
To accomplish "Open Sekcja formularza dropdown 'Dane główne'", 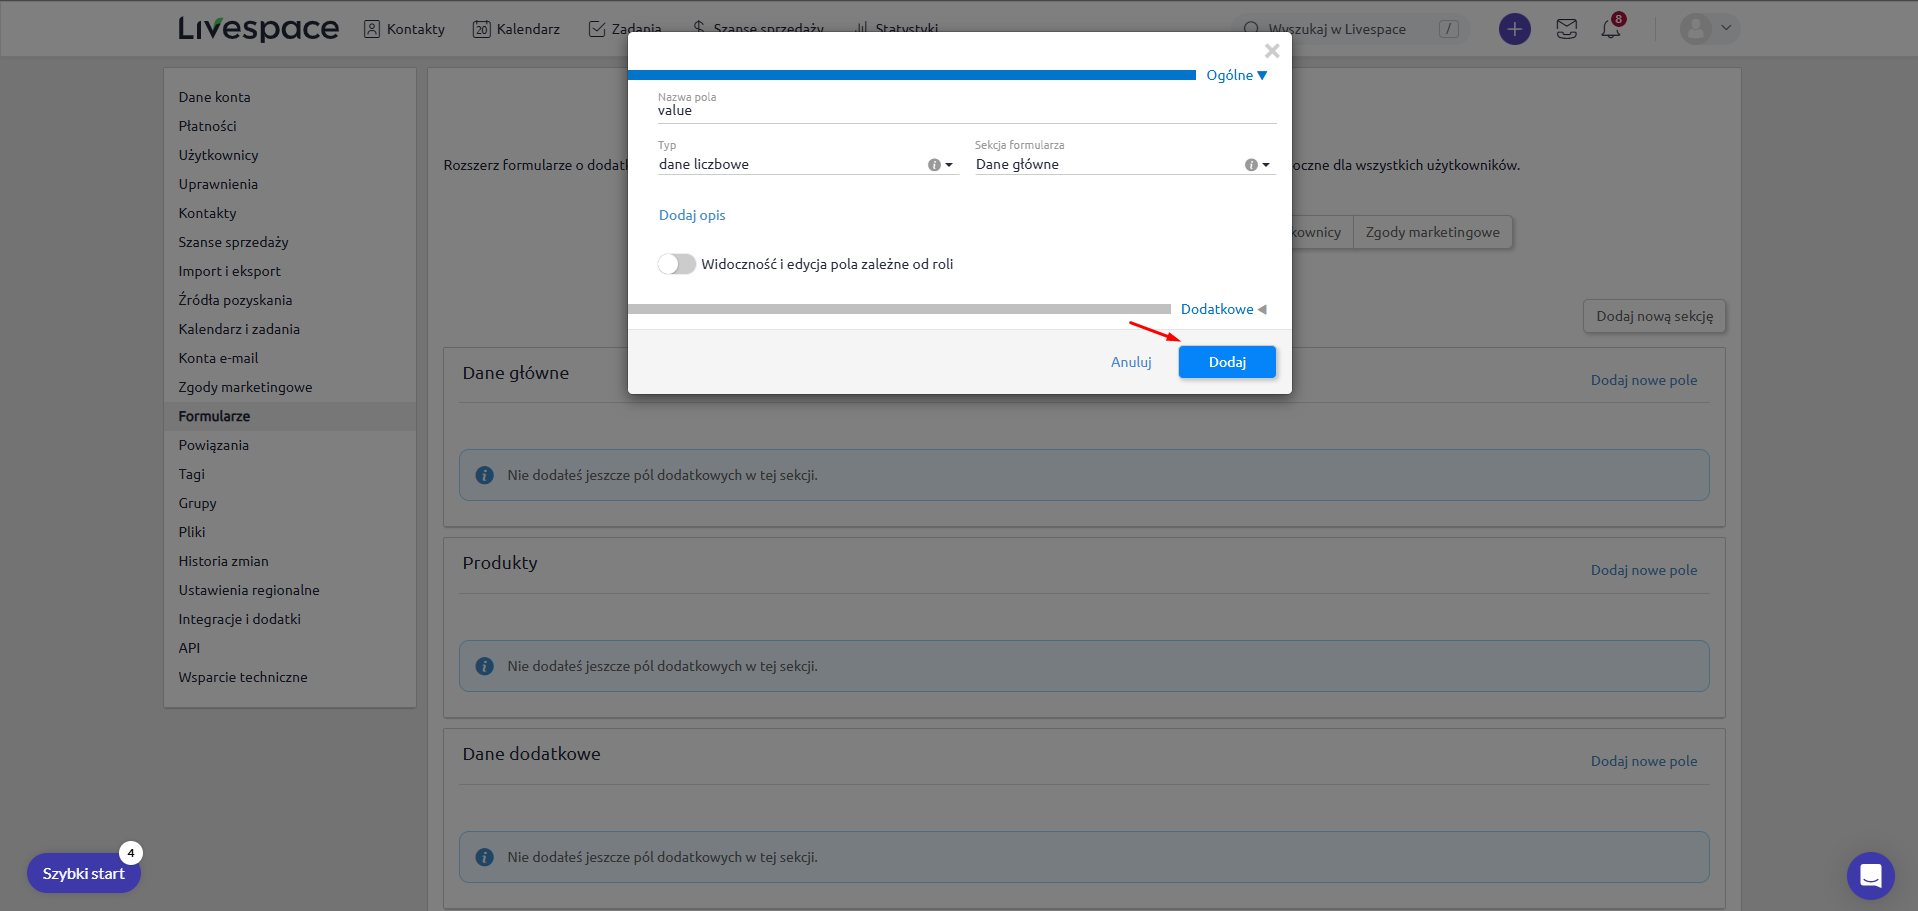I will (1110, 165).
